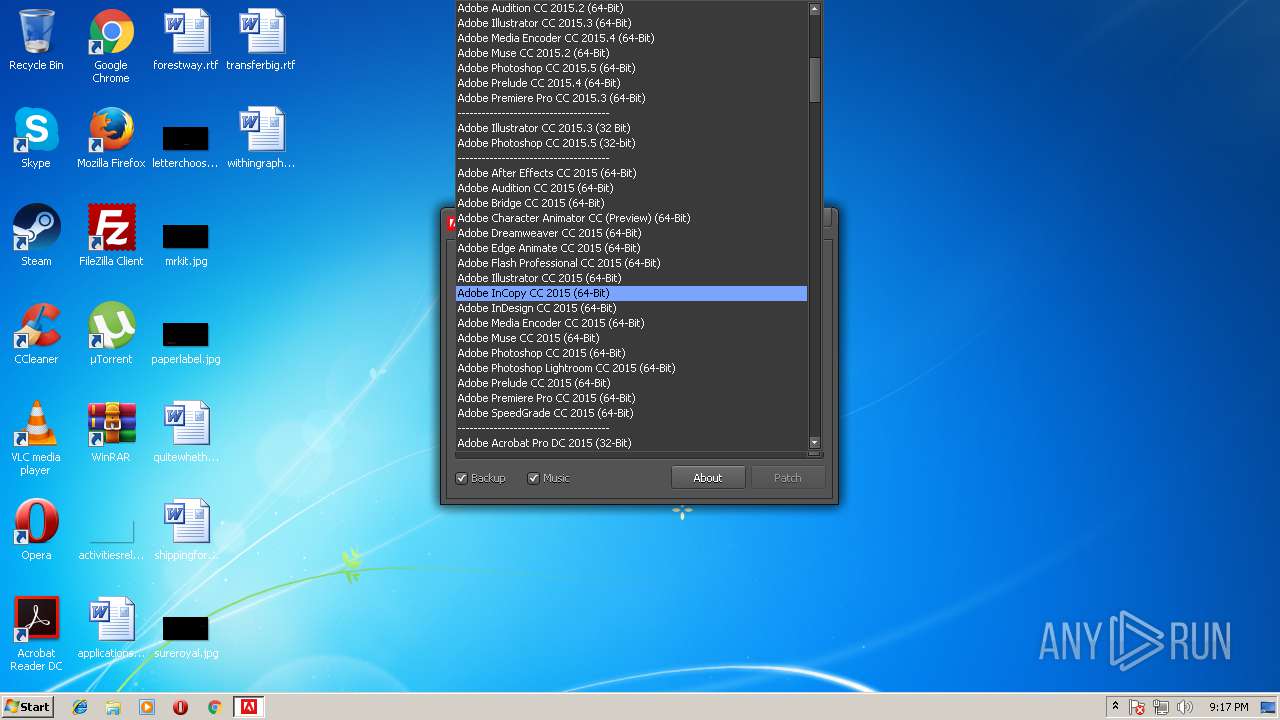
Task: Select Adobe Photoshop CC 2015.5 (32-bit)
Action: [x=631, y=143]
